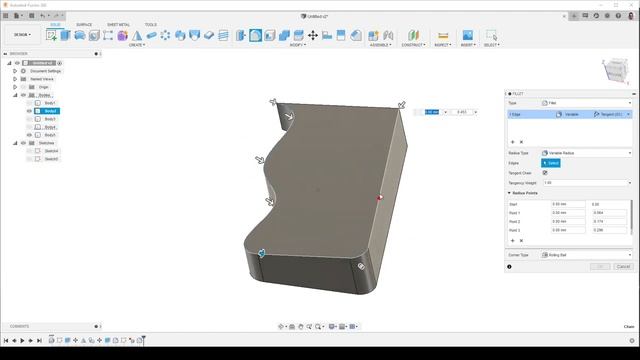The image size is (640, 360).
Task: Expand the Document Settings node
Action: (15, 71)
